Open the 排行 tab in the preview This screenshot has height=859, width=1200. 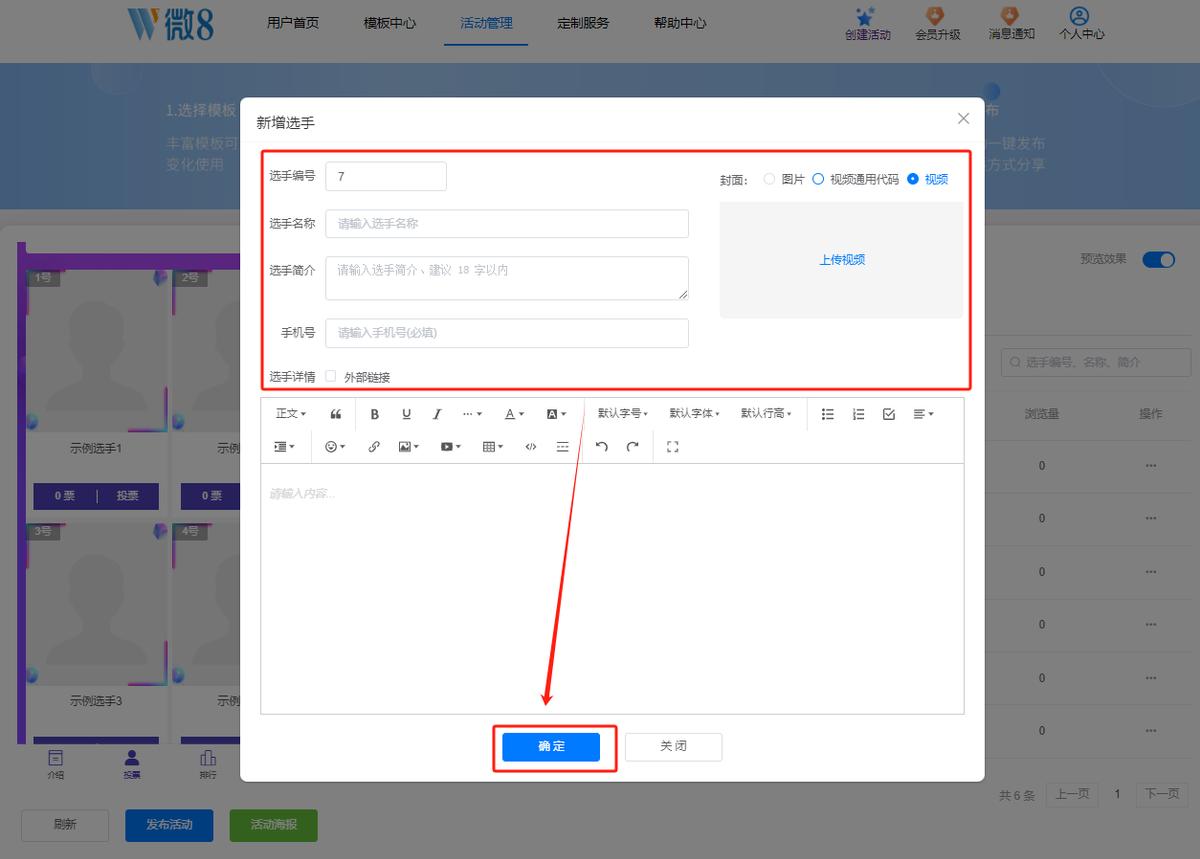[x=208, y=764]
